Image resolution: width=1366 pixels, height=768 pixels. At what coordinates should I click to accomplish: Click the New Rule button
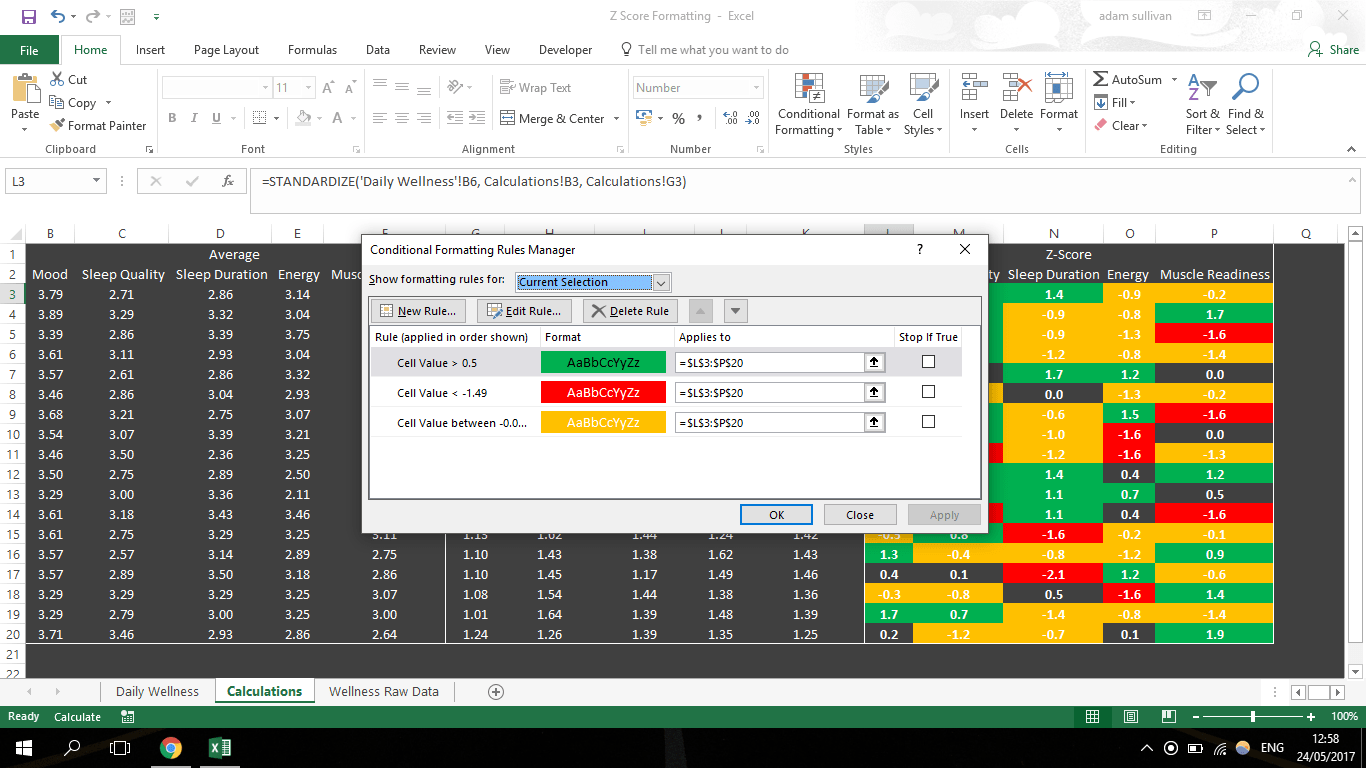tap(419, 311)
